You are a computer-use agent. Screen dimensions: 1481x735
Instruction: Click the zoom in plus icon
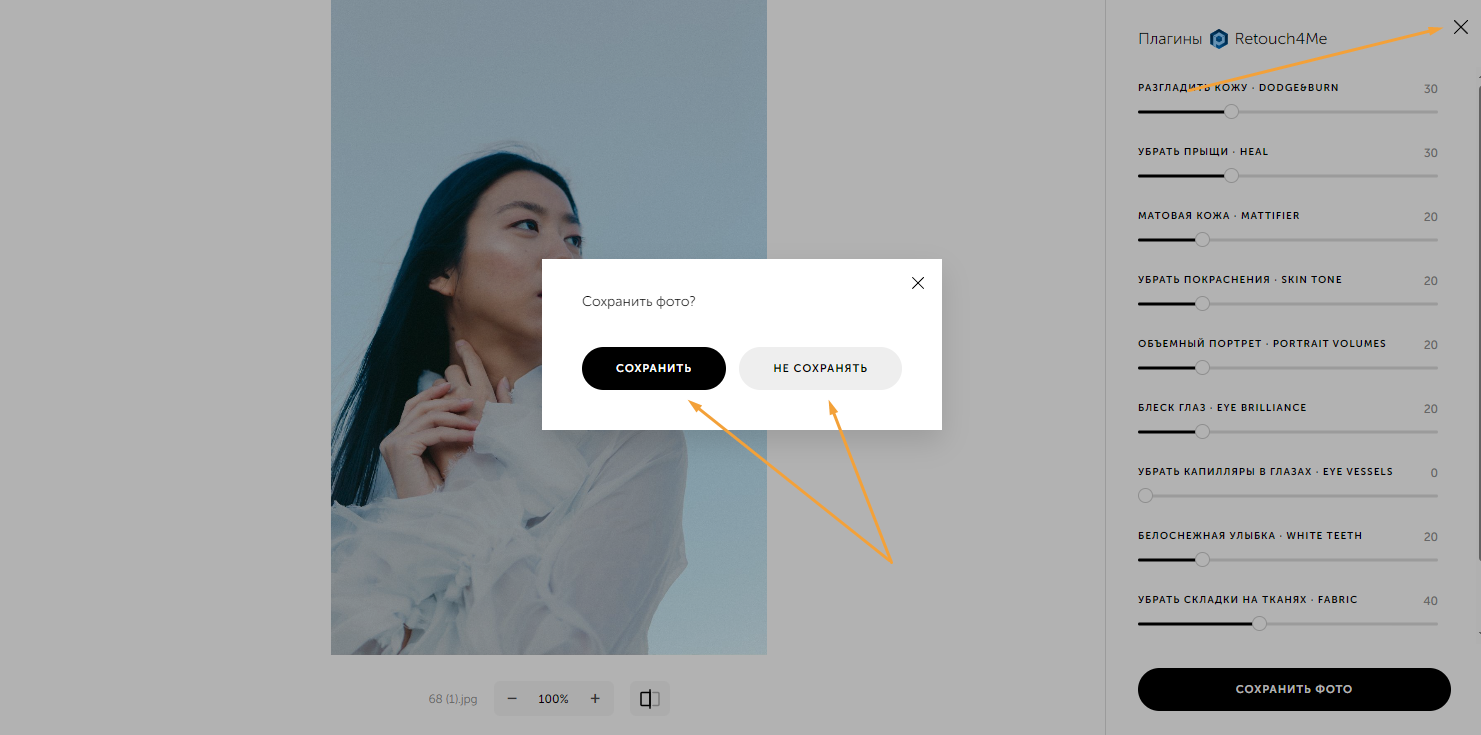[595, 699]
